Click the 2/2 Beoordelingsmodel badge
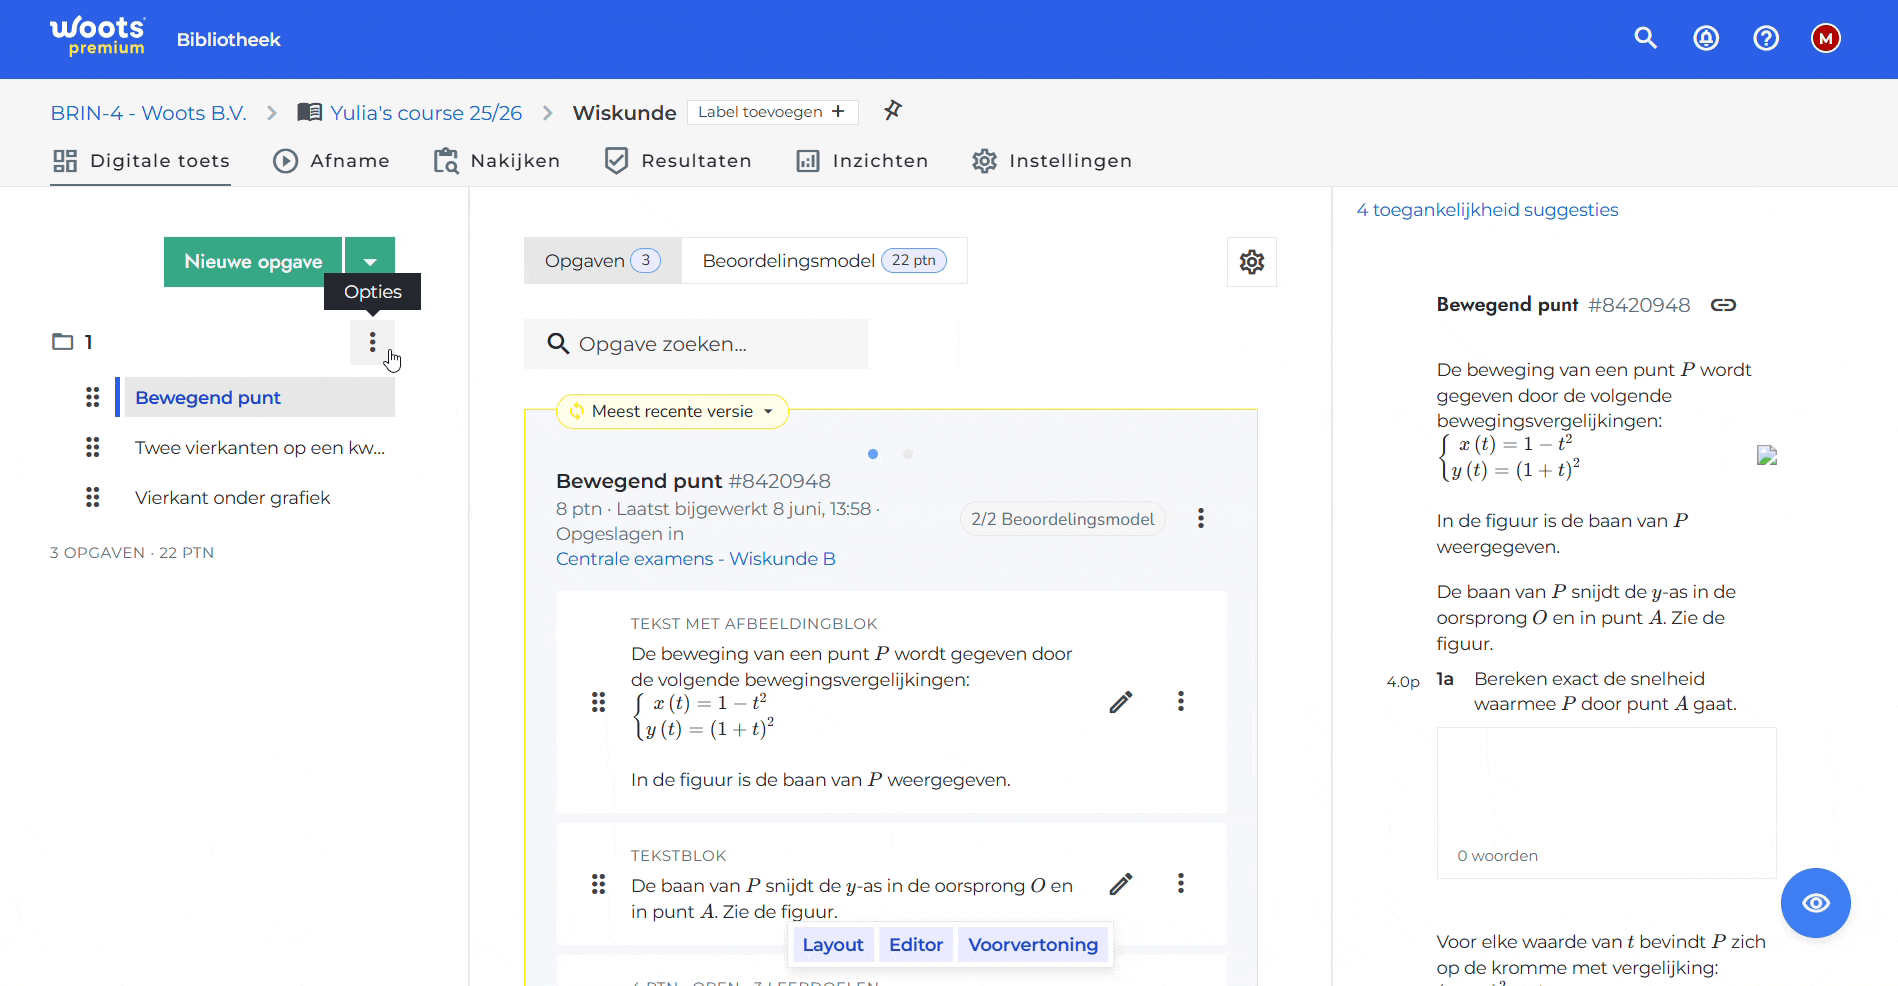The image size is (1898, 986). [x=1062, y=519]
